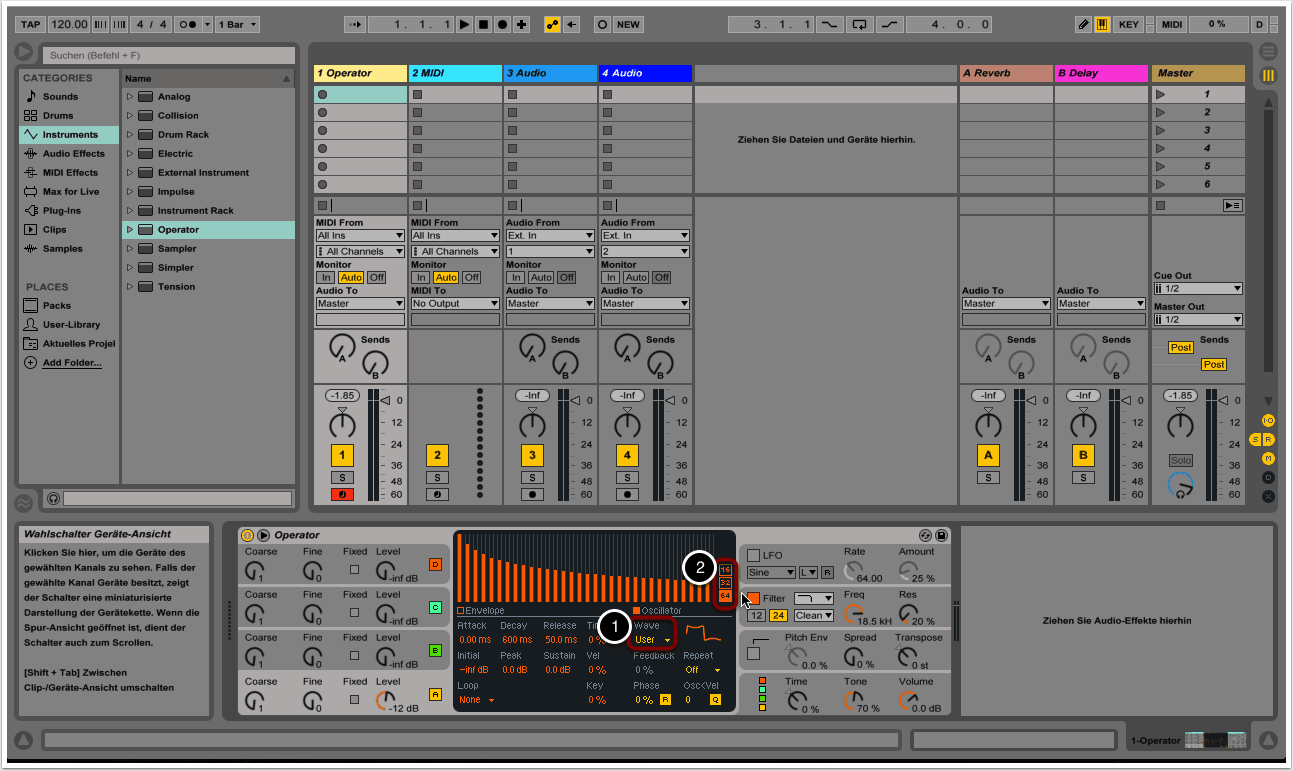Turn off the Filter toggle in Operator
The height and width of the screenshot is (771, 1293).
(x=754, y=598)
